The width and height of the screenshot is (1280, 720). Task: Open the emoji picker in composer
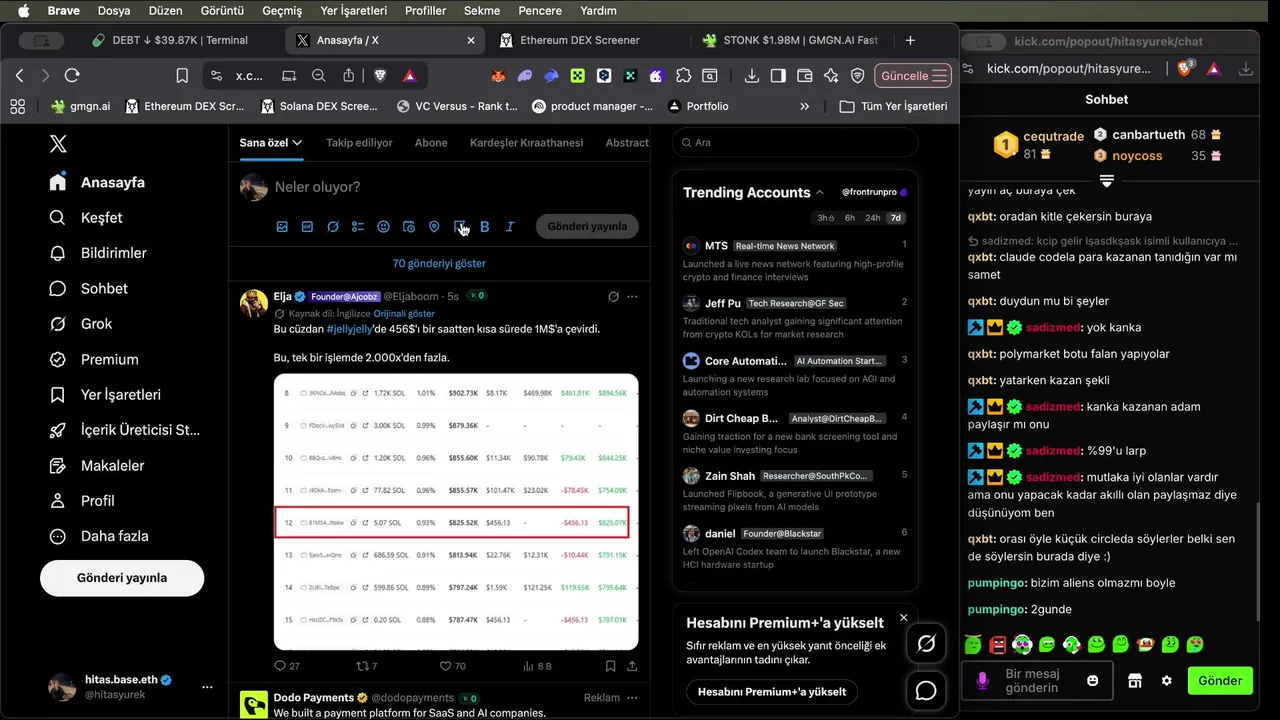point(383,227)
